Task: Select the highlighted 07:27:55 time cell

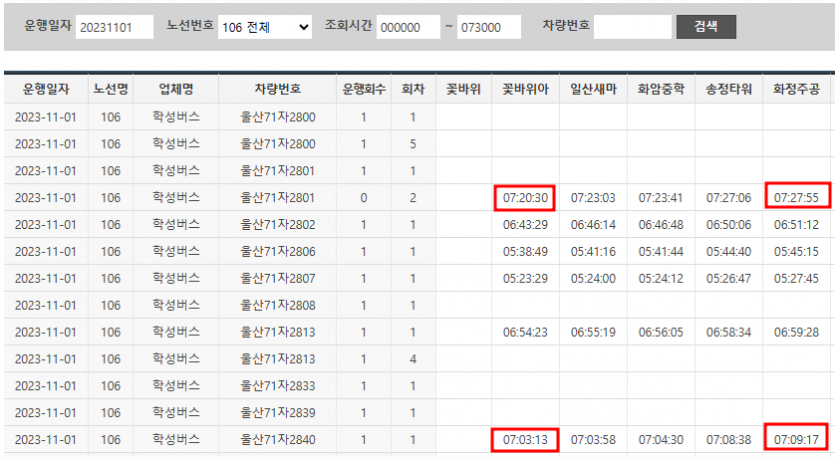Action: click(x=796, y=198)
